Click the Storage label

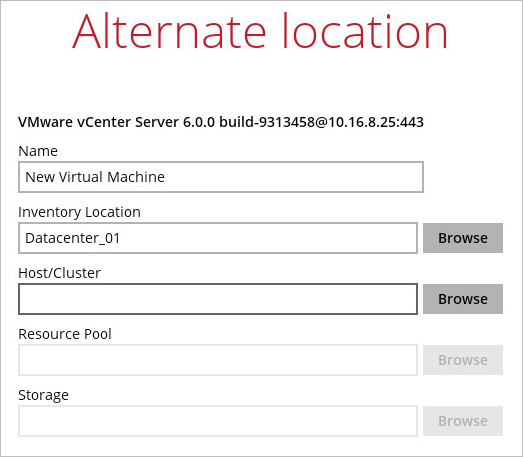(x=43, y=395)
